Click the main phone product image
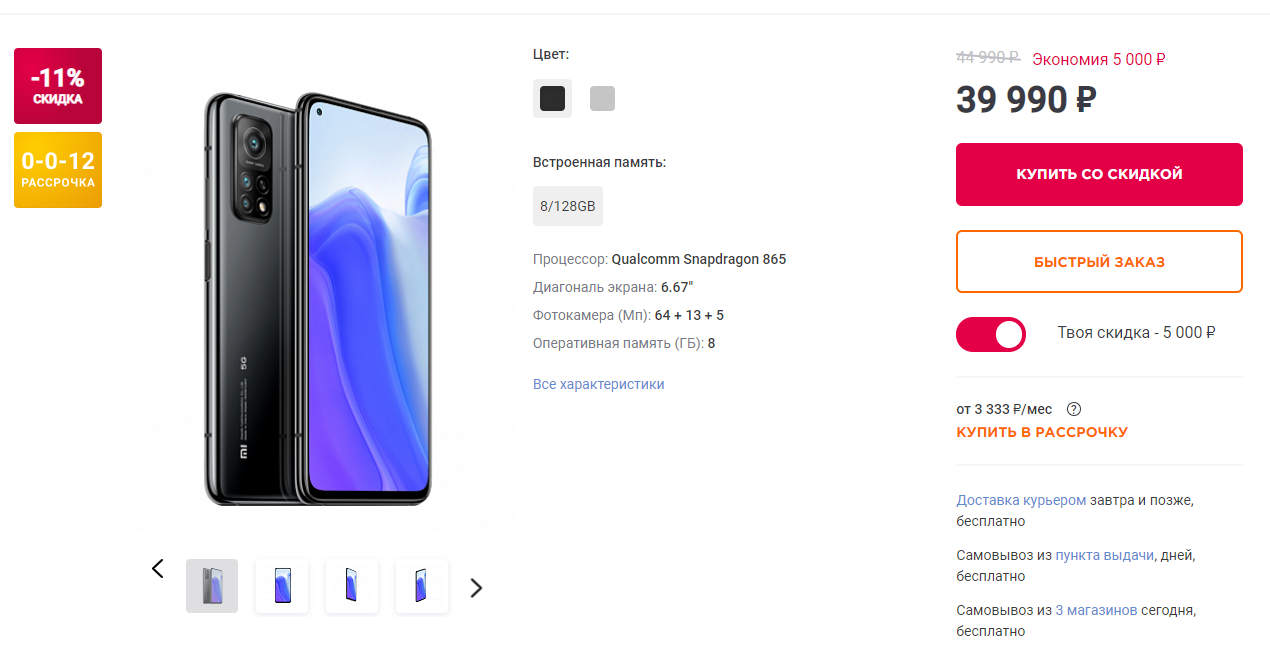Screen dimensions: 1270x646 318,296
